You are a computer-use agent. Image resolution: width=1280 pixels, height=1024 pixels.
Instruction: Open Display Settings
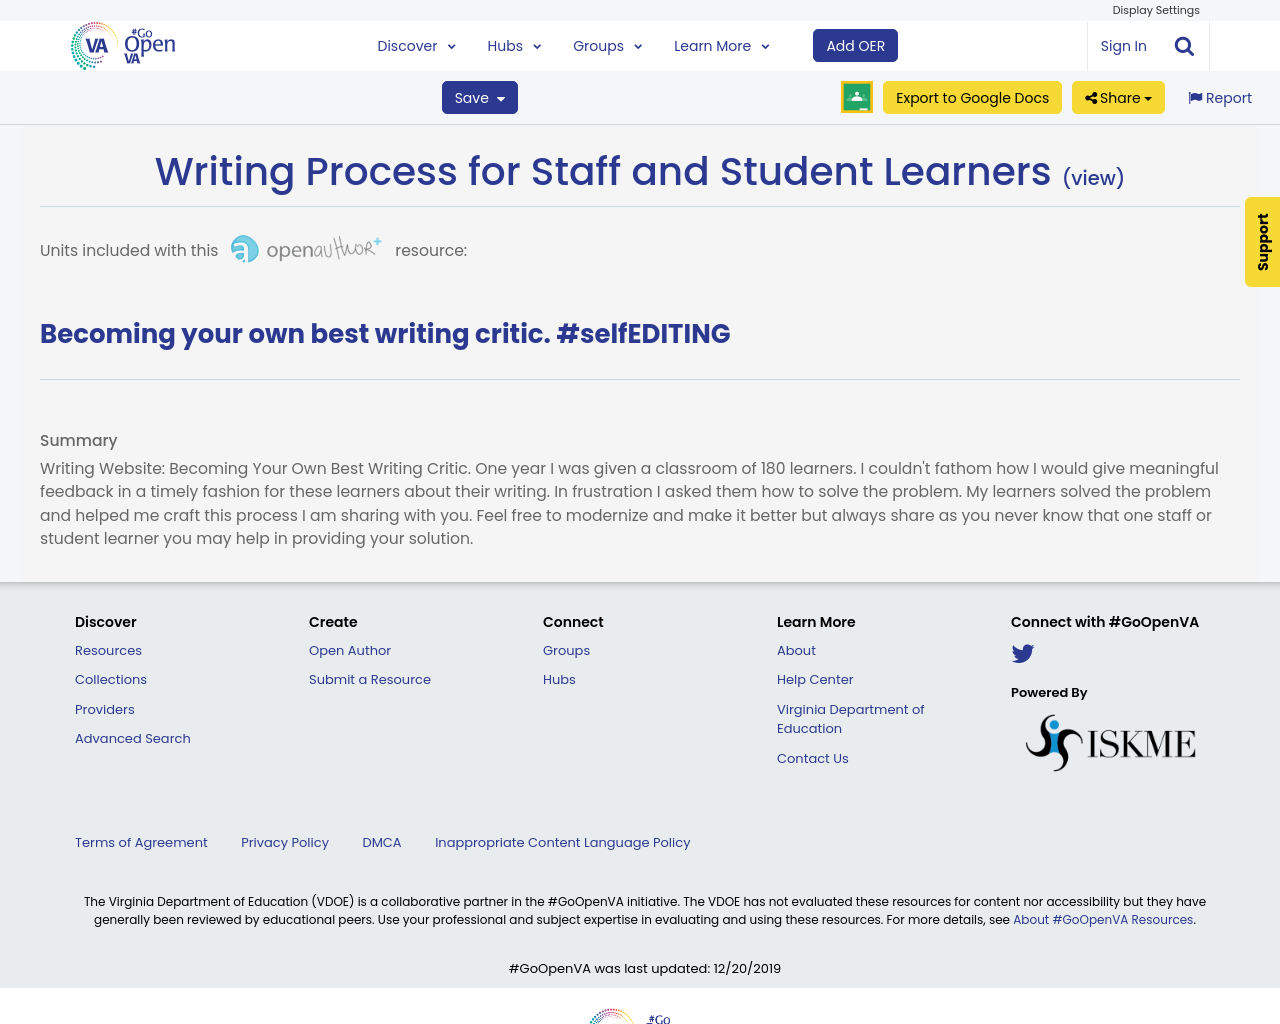pos(1156,9)
